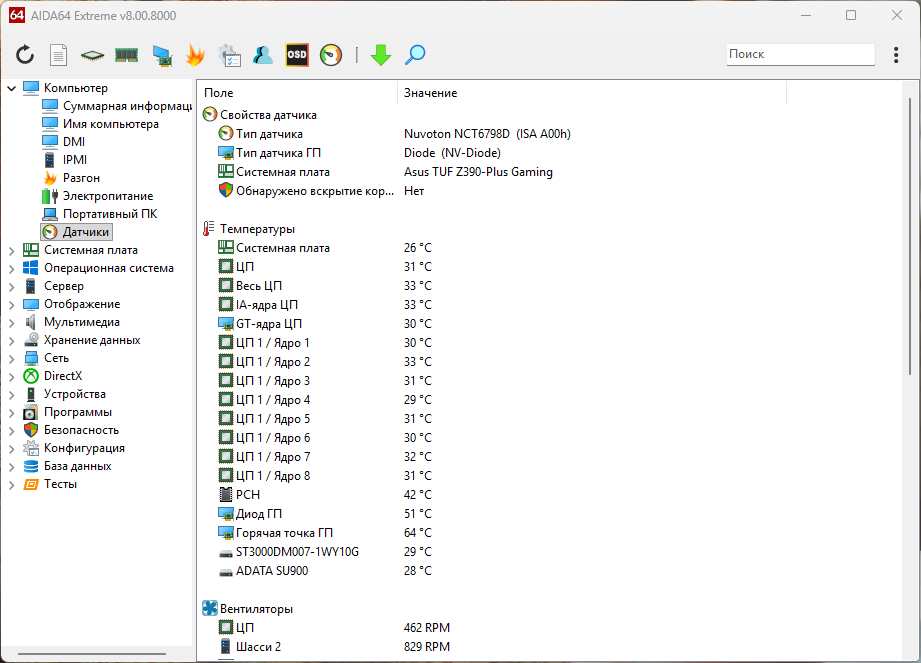Click the Refresh toolbar icon

click(x=25, y=55)
